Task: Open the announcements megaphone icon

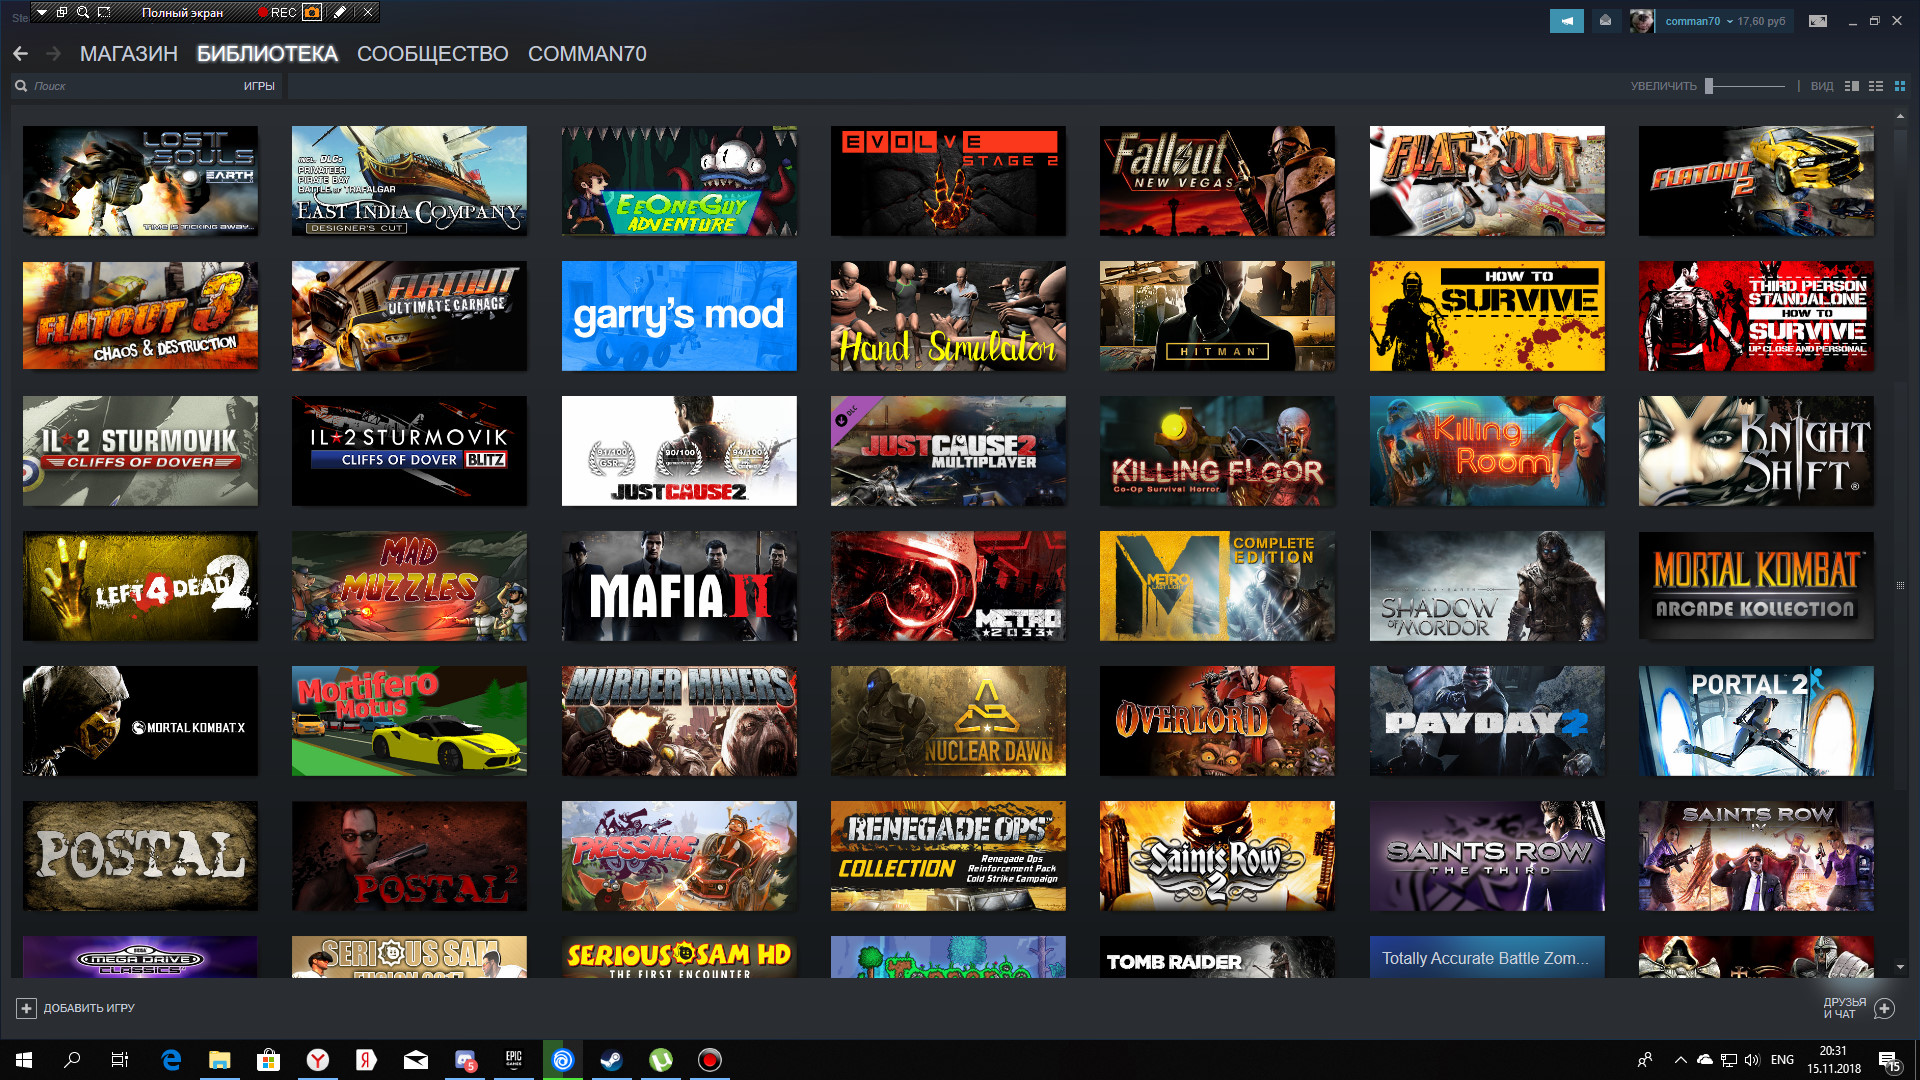Action: (1567, 21)
